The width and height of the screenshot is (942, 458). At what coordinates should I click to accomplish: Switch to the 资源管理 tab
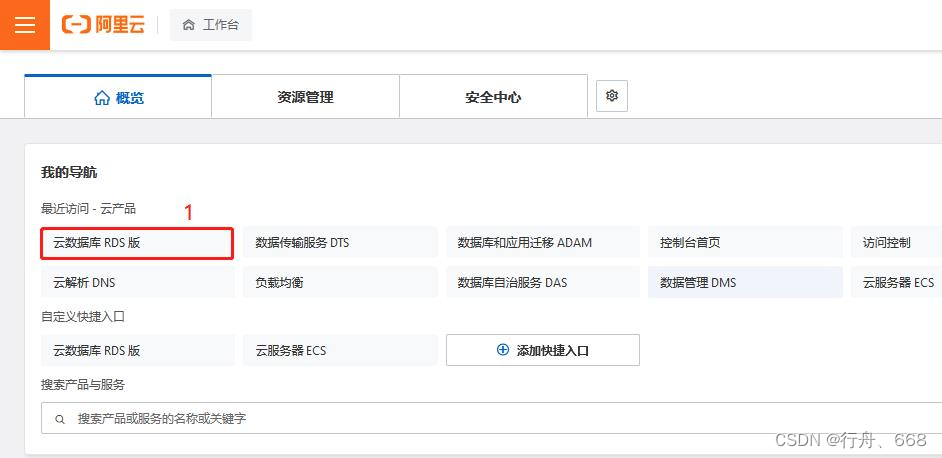pos(305,97)
